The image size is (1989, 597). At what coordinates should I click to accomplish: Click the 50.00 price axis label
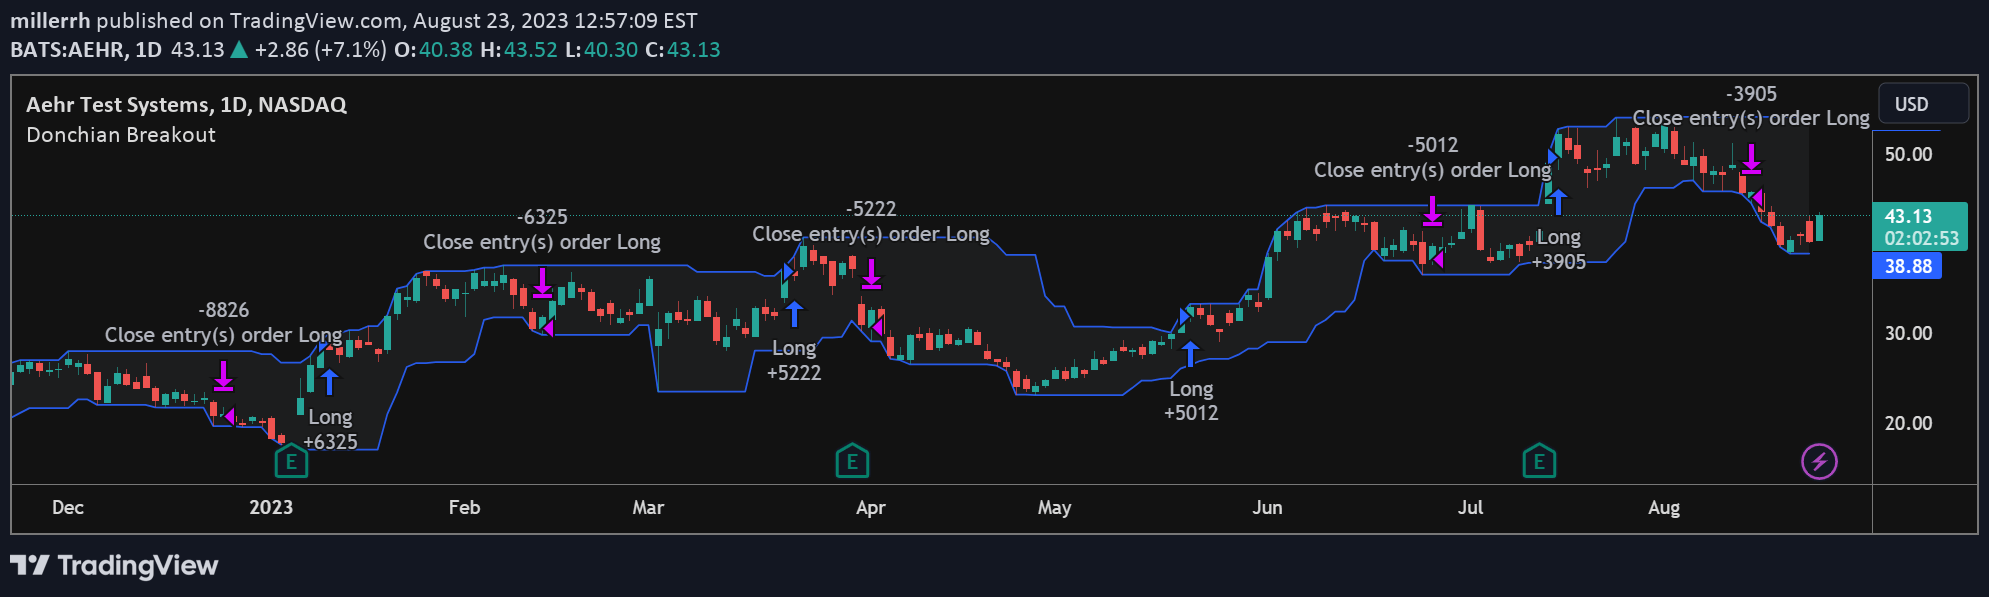(1908, 154)
